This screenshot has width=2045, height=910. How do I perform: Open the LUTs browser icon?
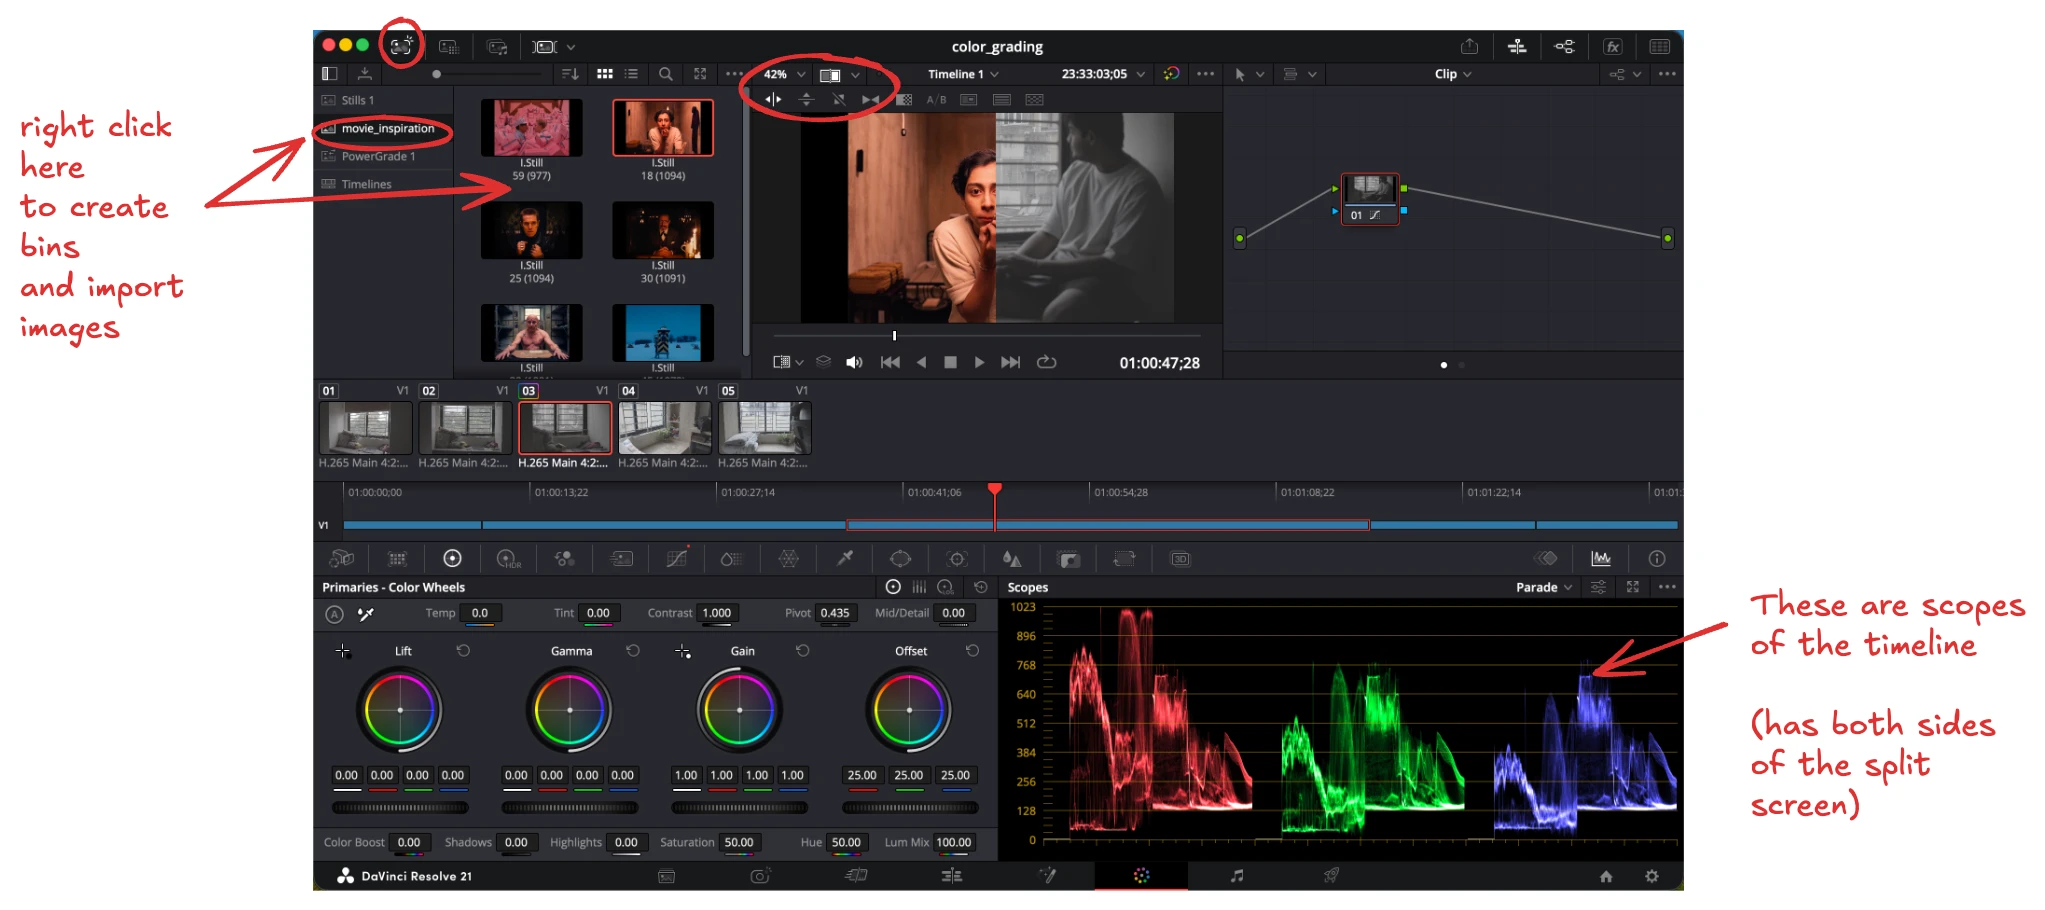pyautogui.click(x=449, y=46)
